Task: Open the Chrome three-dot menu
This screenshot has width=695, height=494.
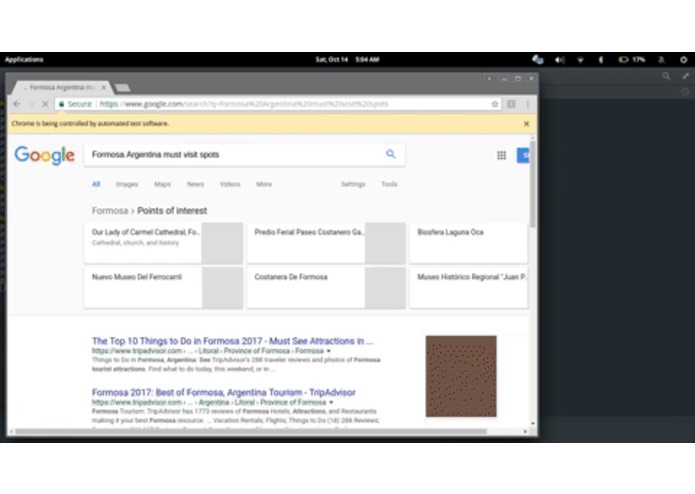Action: tap(527, 104)
